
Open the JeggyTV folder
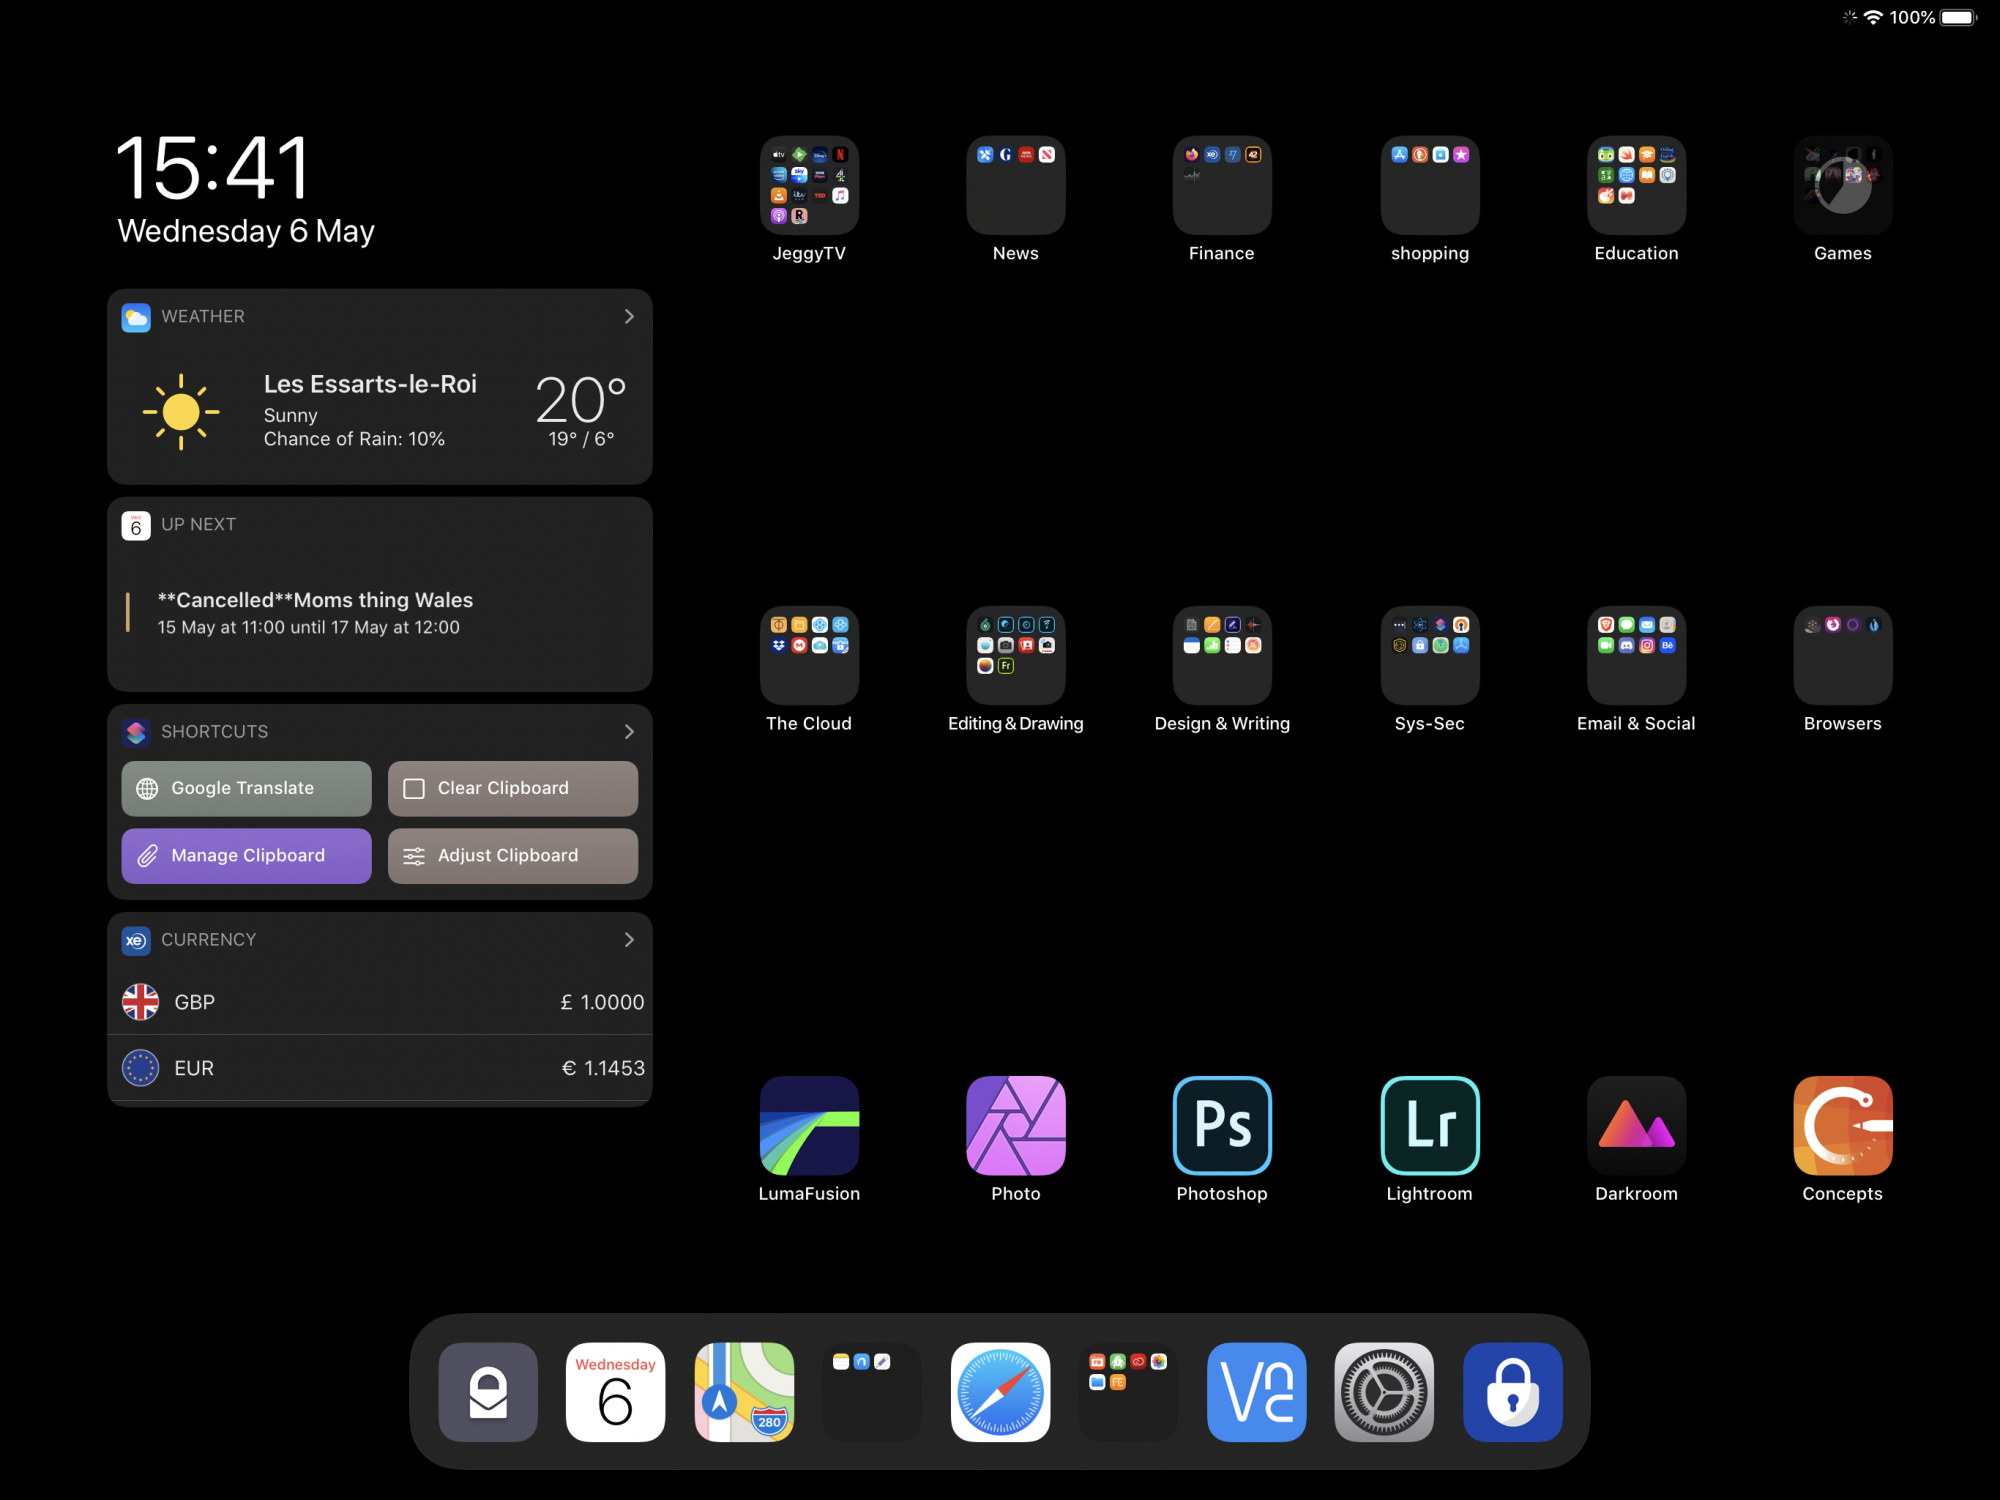809,186
